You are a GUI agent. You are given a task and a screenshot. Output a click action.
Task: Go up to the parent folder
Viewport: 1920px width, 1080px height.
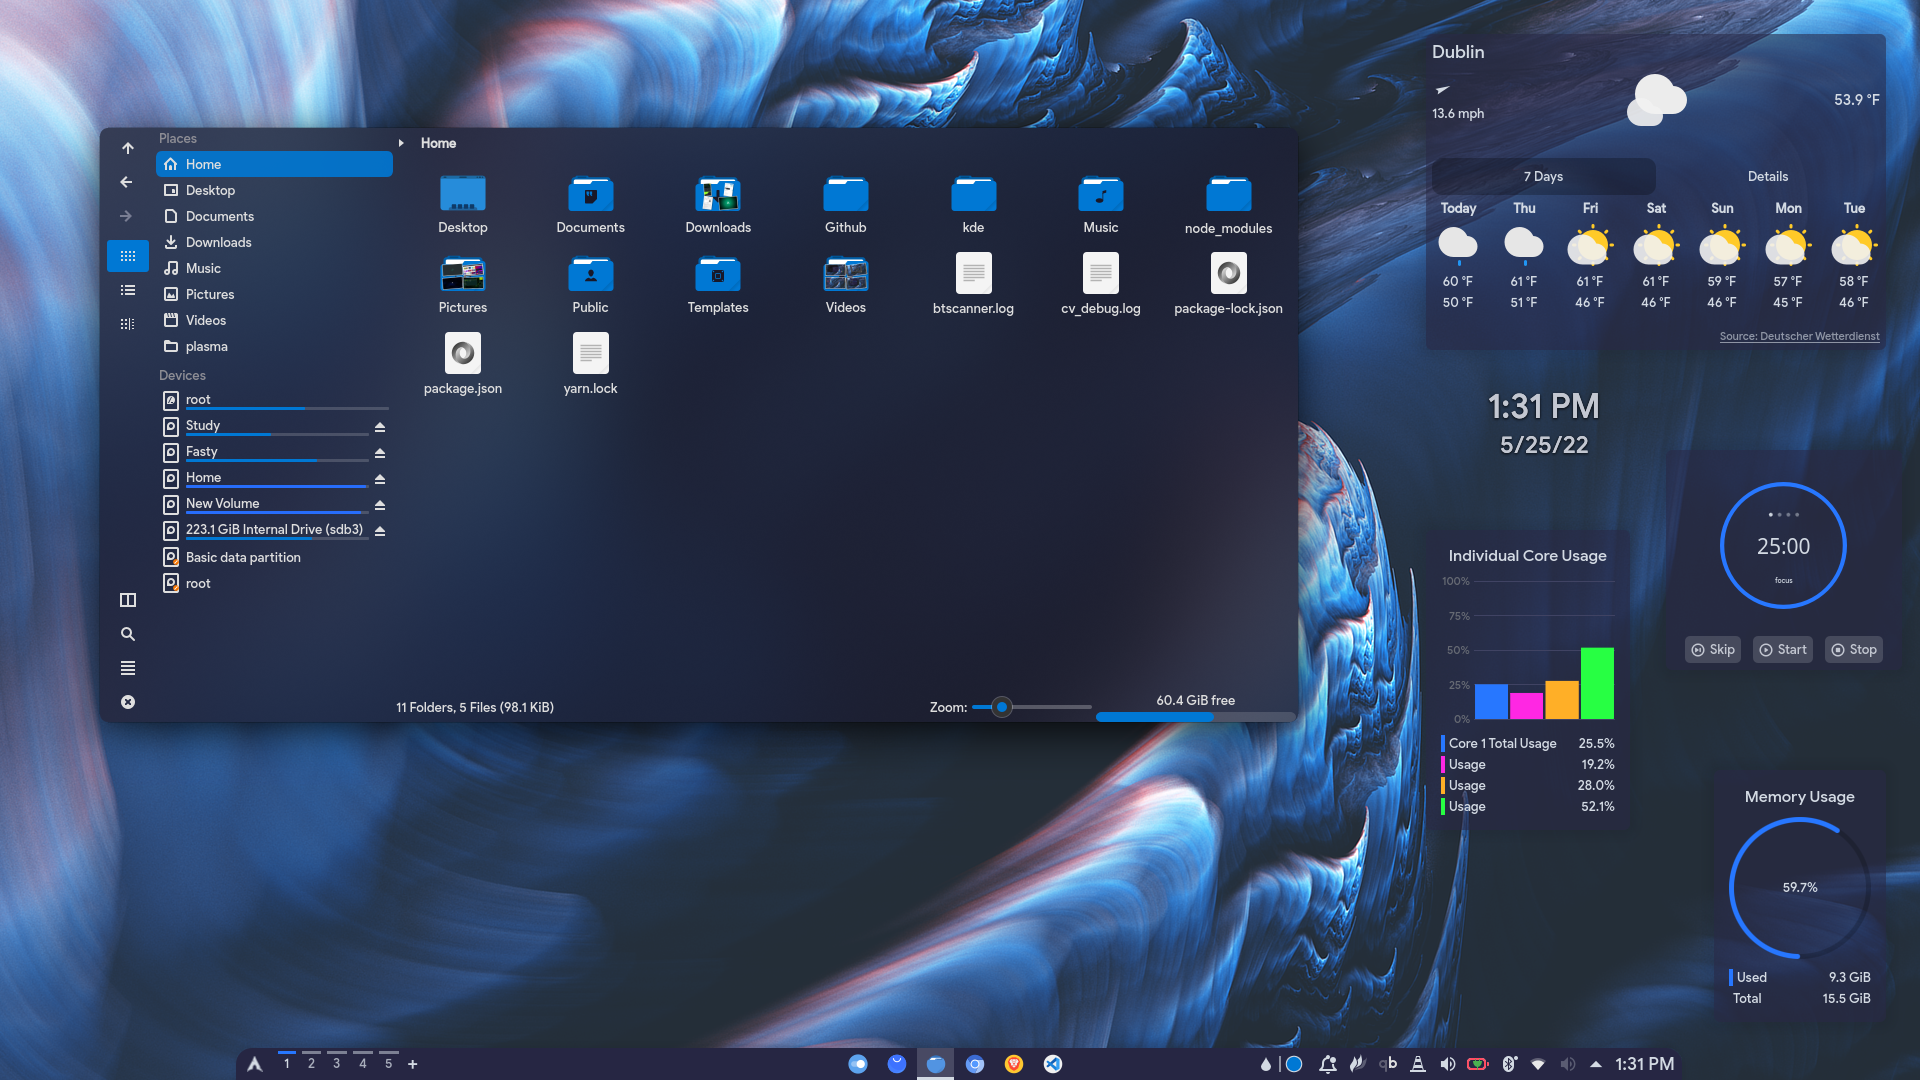pyautogui.click(x=128, y=148)
